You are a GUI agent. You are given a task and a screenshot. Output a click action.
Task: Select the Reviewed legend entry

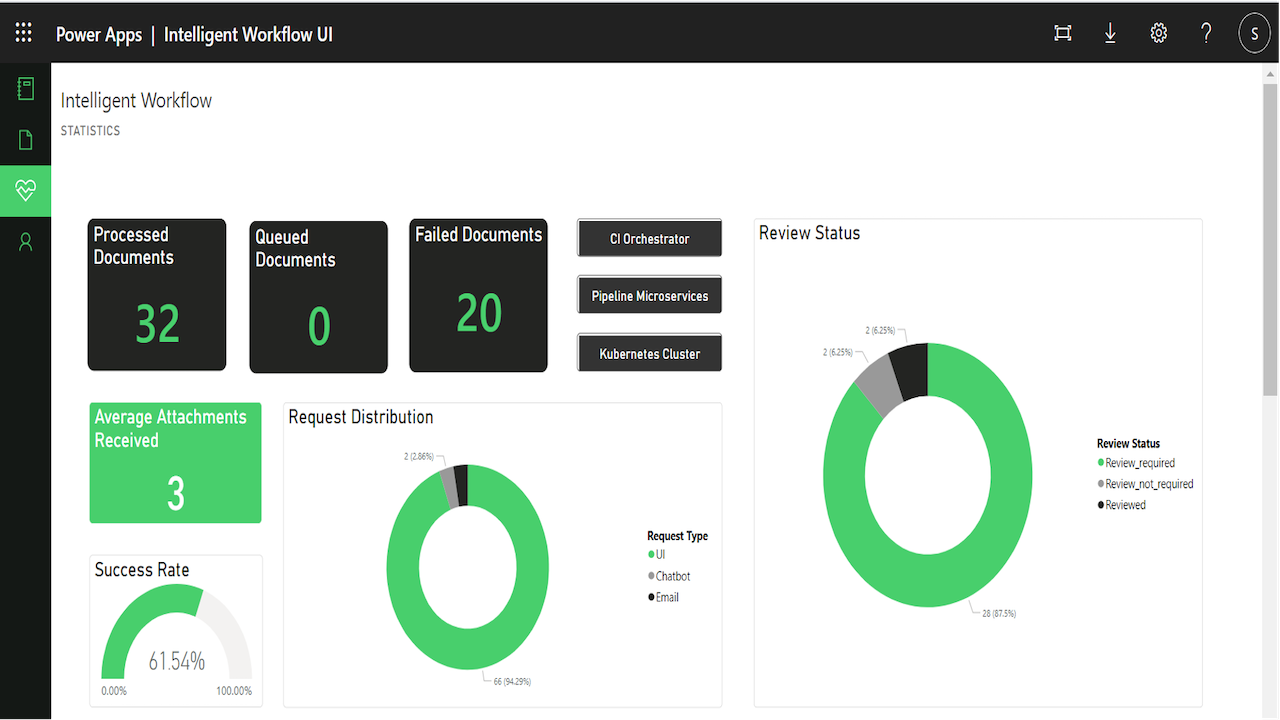pyautogui.click(x=1122, y=505)
